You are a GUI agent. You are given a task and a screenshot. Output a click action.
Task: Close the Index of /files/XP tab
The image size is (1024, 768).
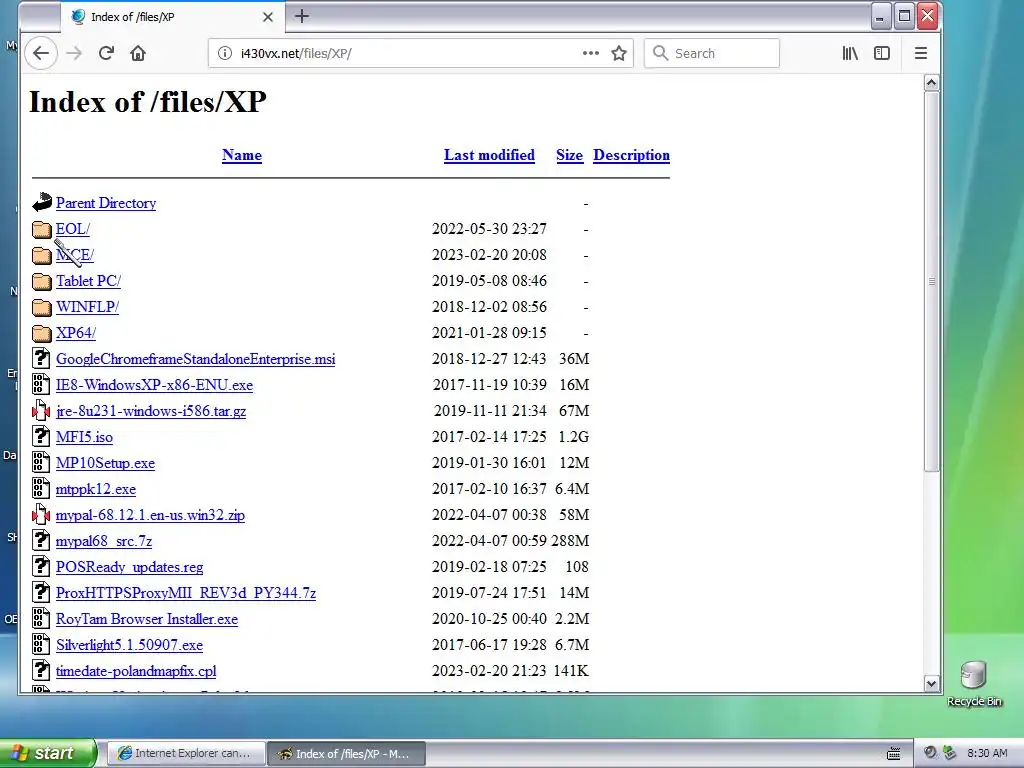tap(268, 17)
